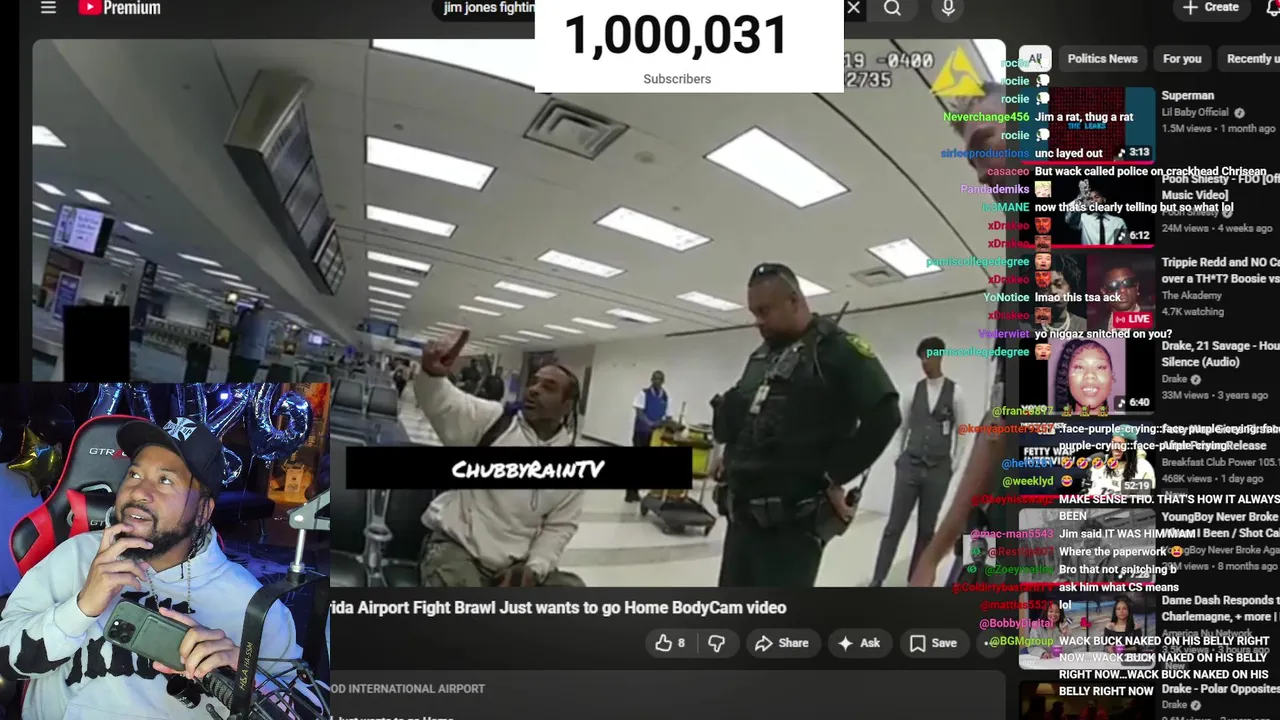This screenshot has height=720, width=1280.
Task: Open 'Pooh Shiesty - FDO' video title
Action: coord(1221,186)
